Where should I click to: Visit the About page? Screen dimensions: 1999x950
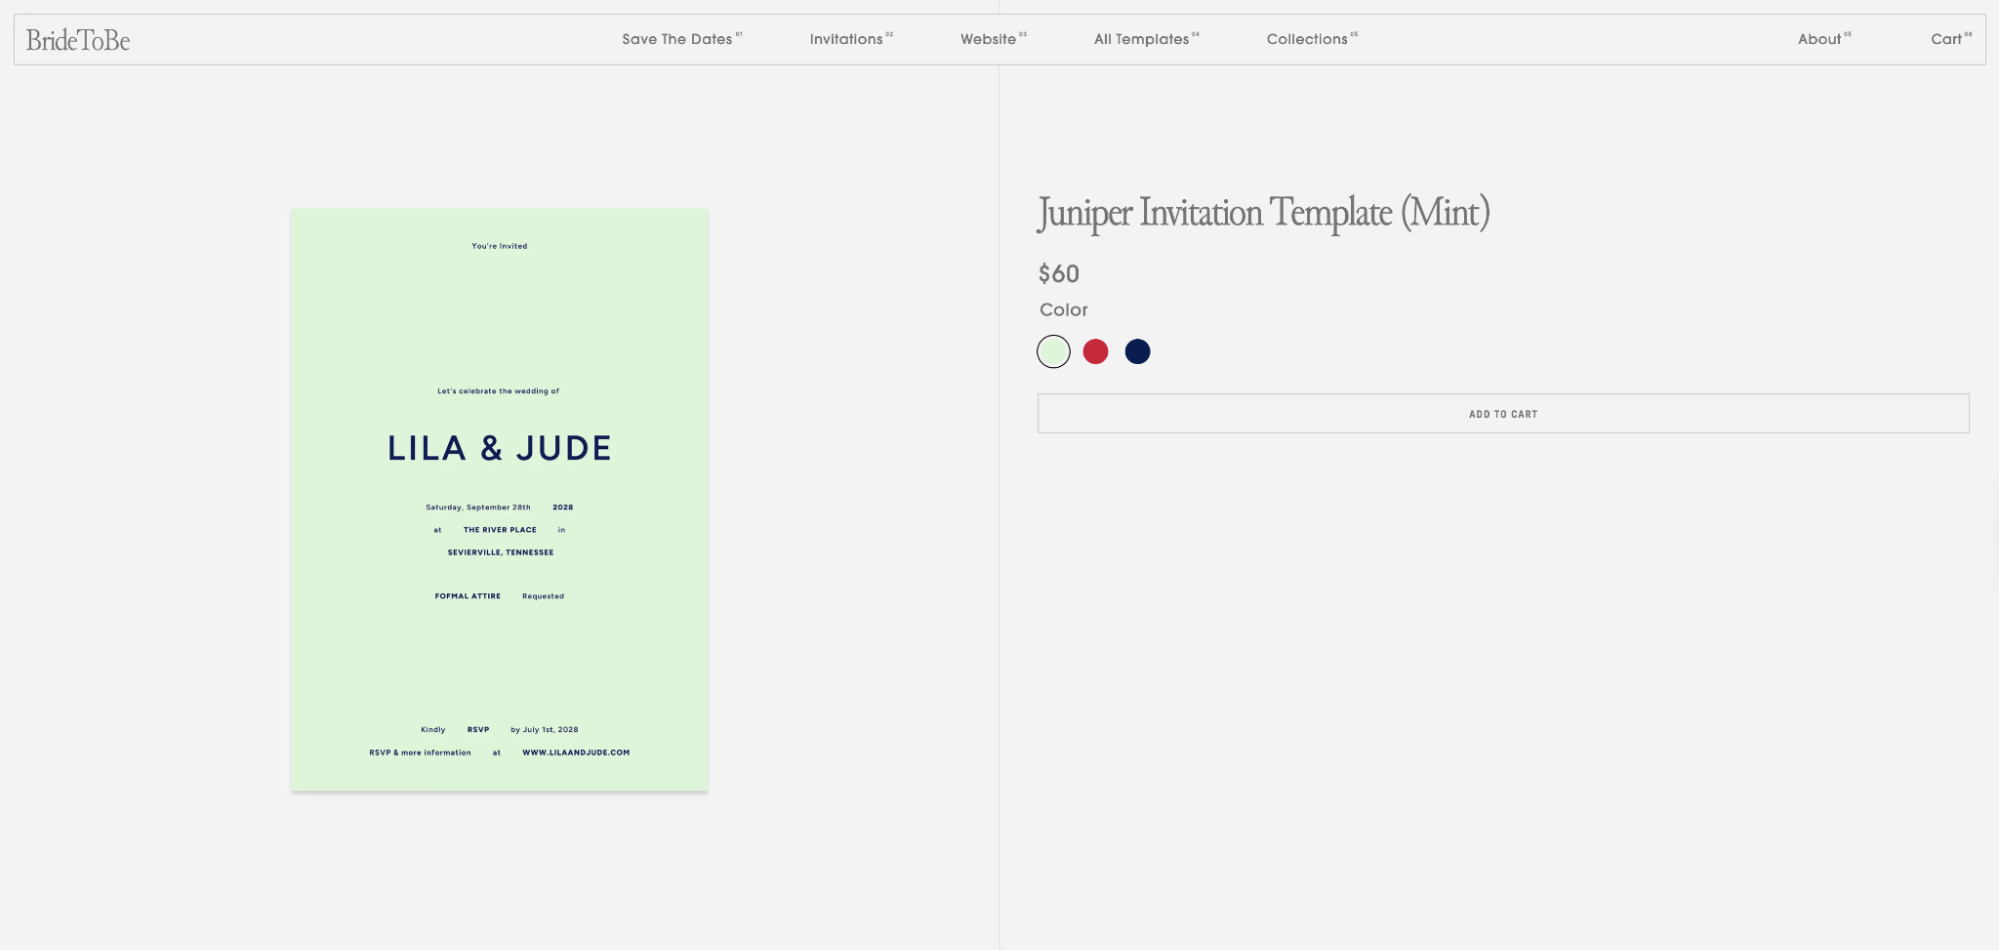(x=1819, y=39)
